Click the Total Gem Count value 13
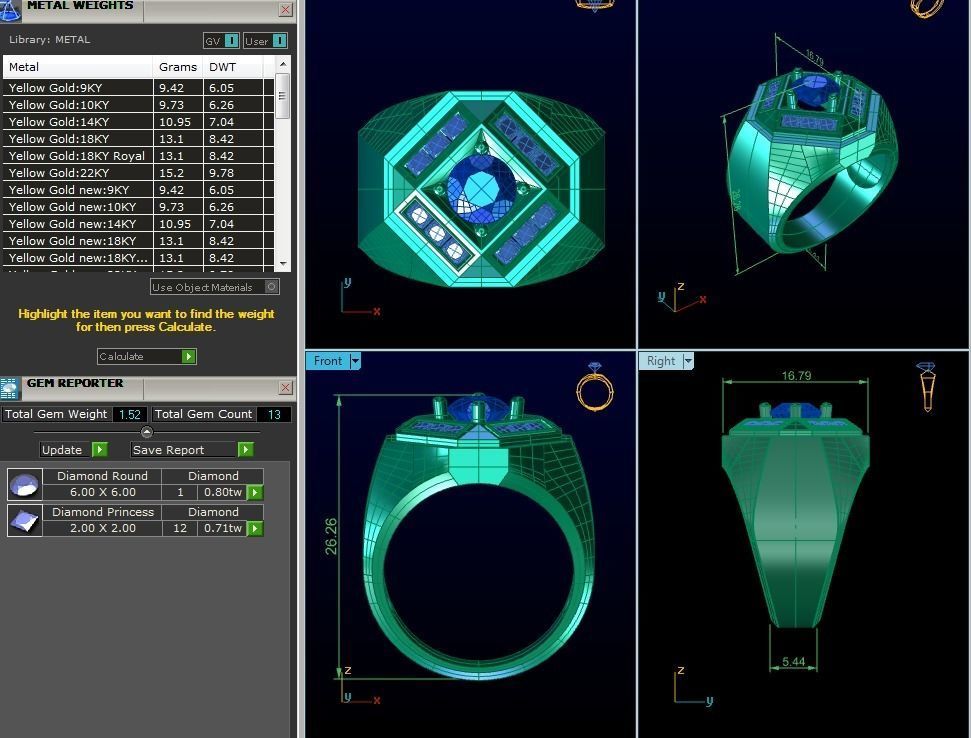The width and height of the screenshot is (971, 738). (x=274, y=414)
